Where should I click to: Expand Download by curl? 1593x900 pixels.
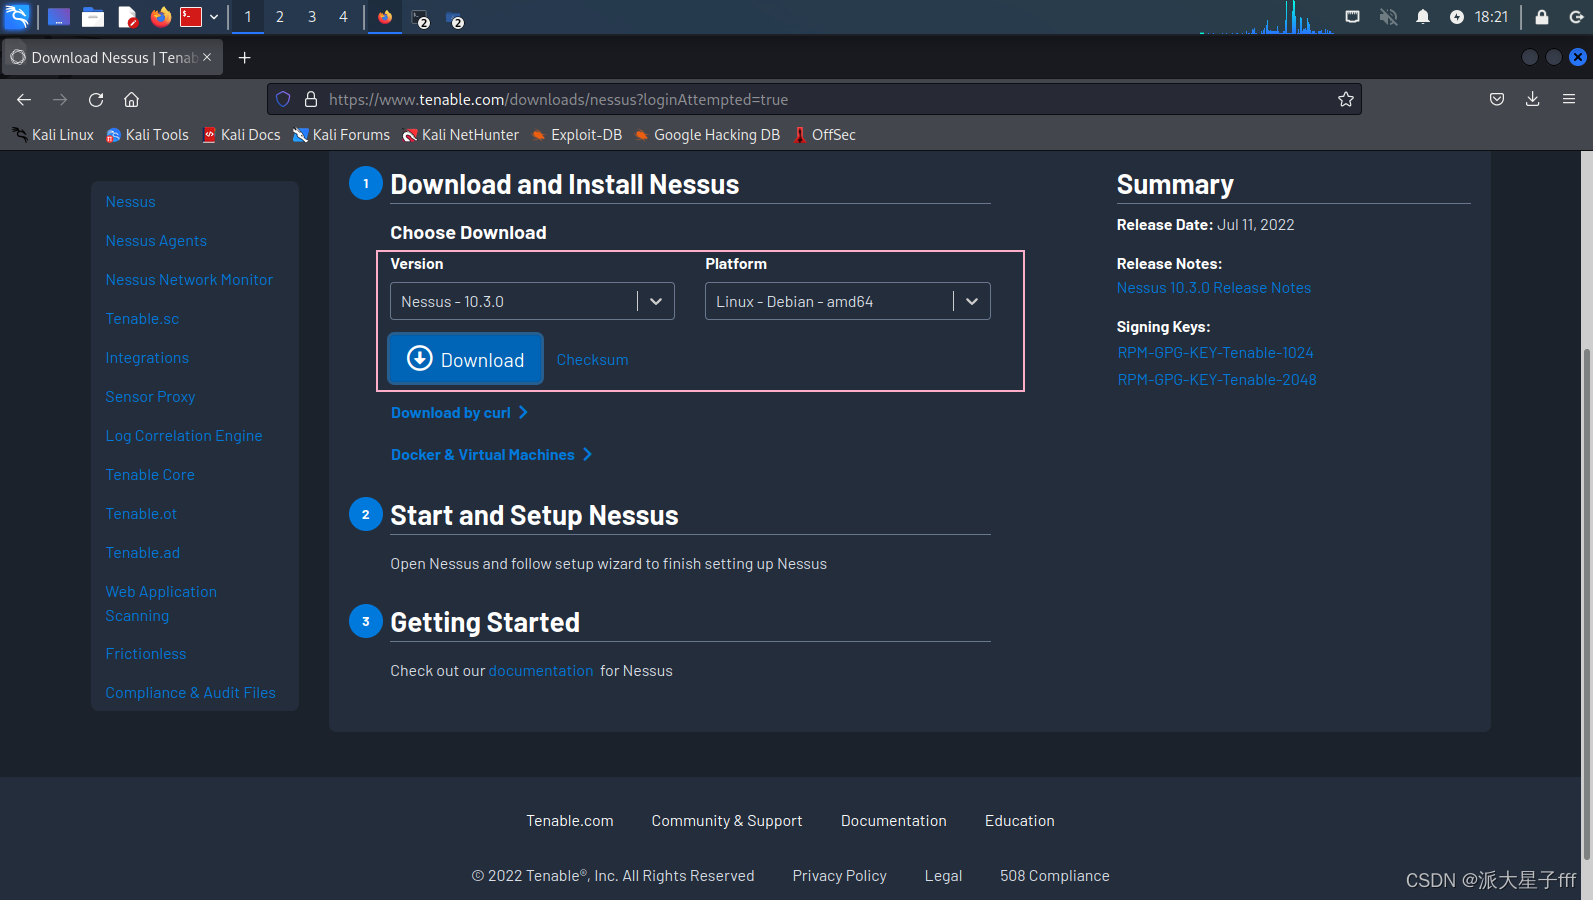point(459,413)
